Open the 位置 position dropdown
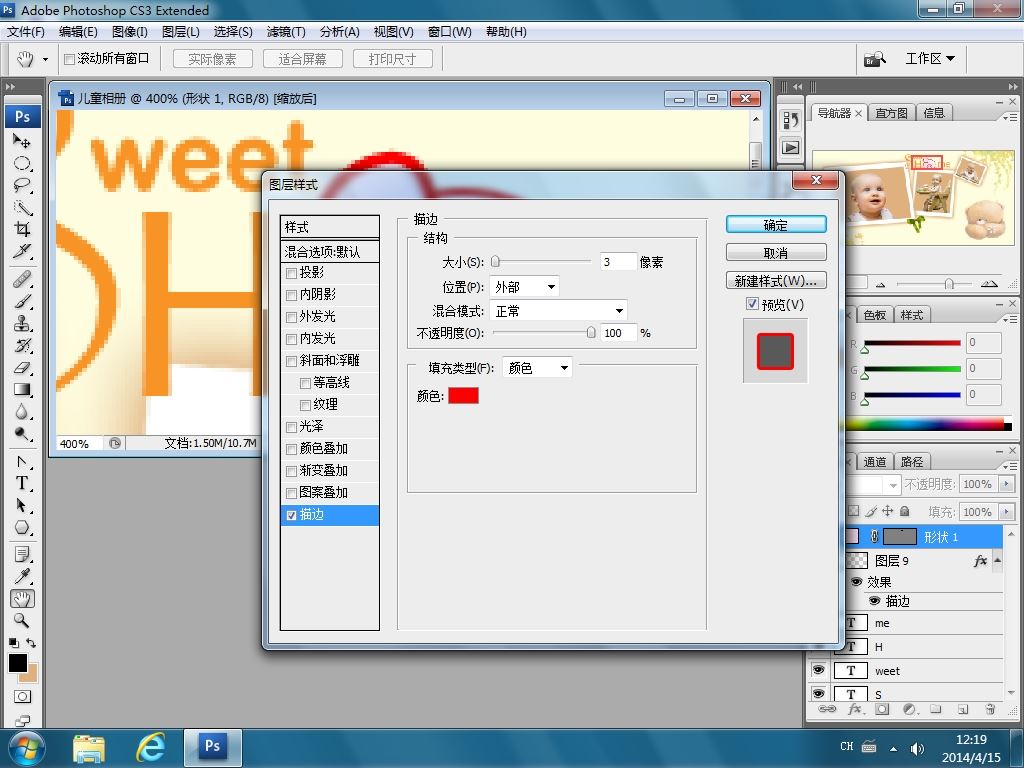The width and height of the screenshot is (1024, 768). [x=524, y=287]
